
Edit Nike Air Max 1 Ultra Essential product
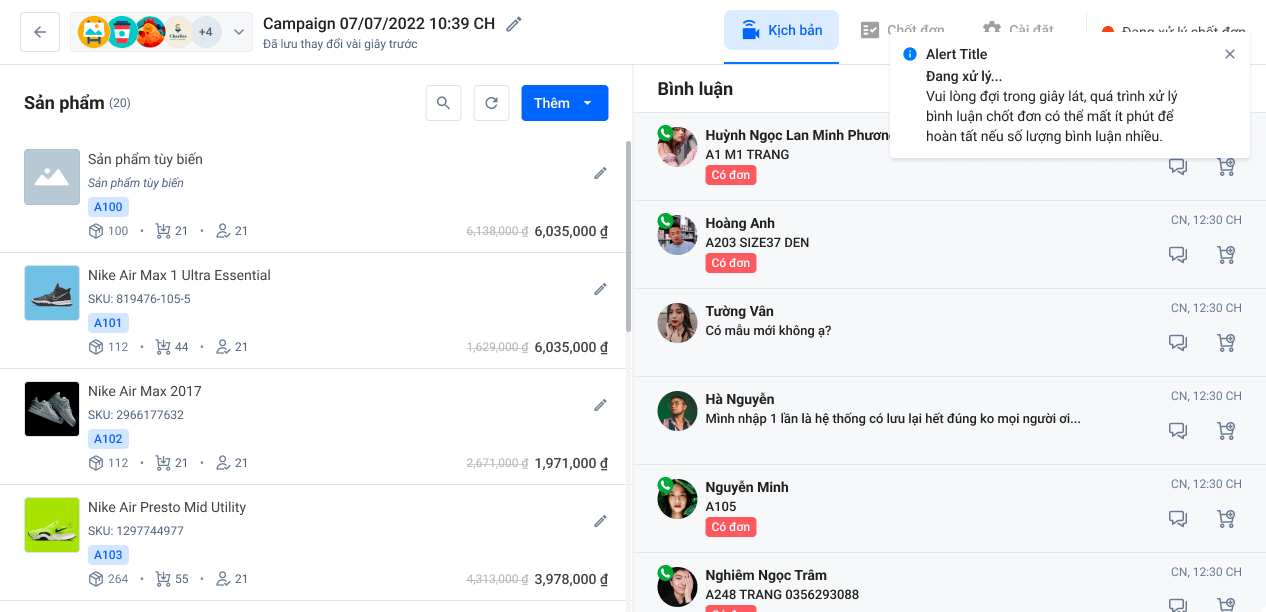600,289
